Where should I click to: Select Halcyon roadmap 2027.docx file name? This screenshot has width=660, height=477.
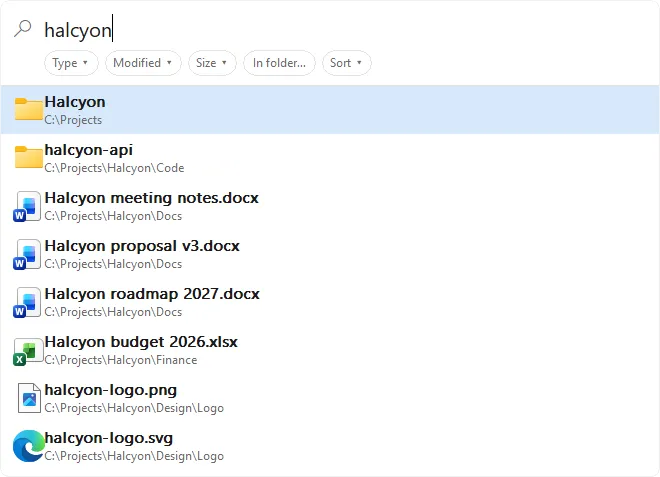(x=152, y=294)
